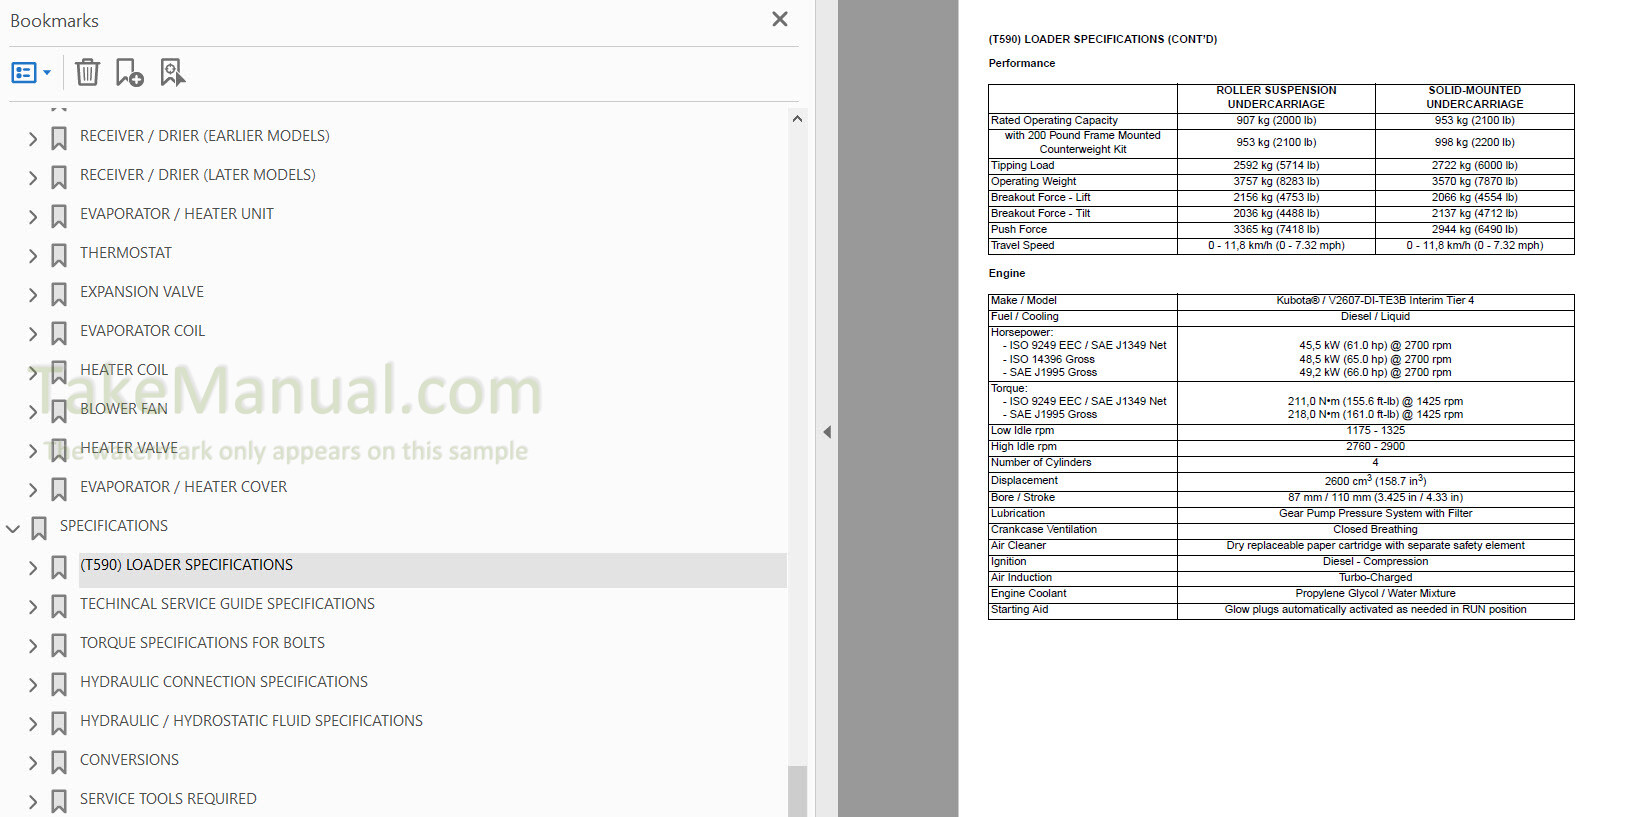Screen dimensions: 1633x817
Task: Expand RECEIVER / DRIER (EARLIER MODELS) bookmark
Action: click(33, 139)
